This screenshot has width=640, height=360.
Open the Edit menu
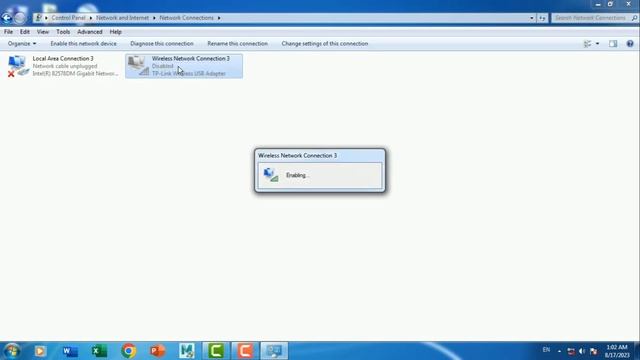(x=24, y=32)
